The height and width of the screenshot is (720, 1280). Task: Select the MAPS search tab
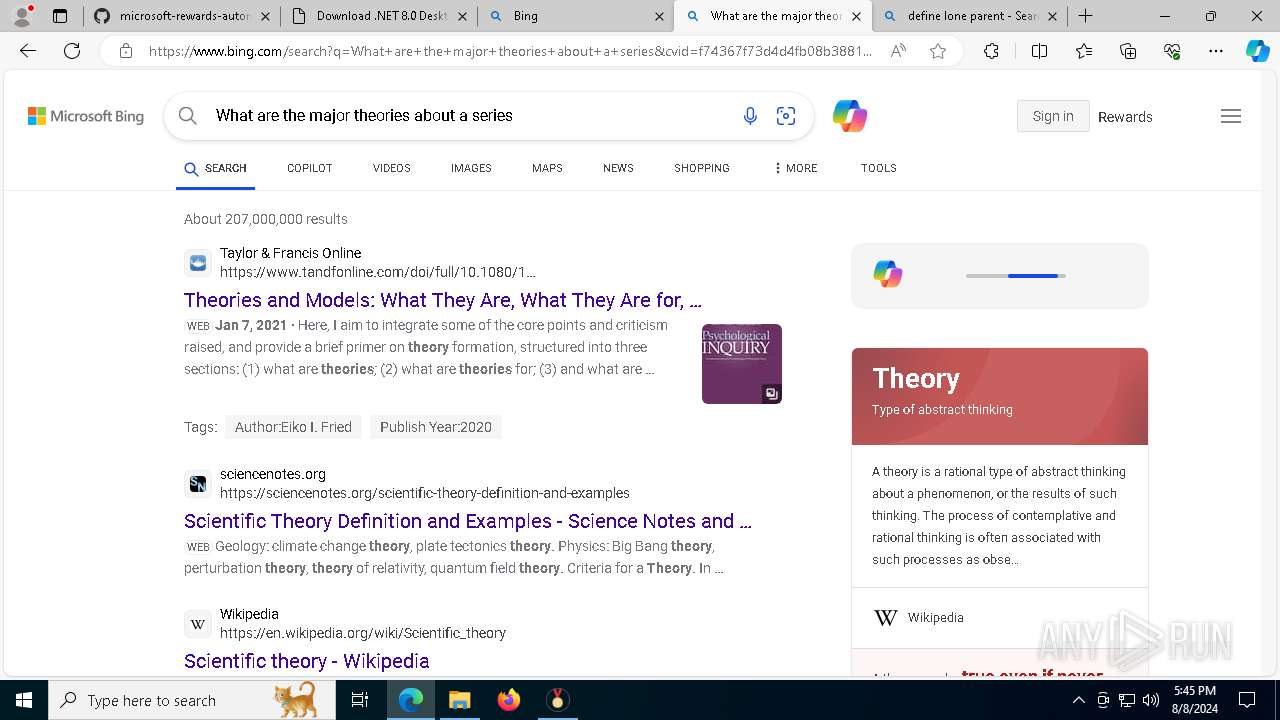click(x=547, y=168)
